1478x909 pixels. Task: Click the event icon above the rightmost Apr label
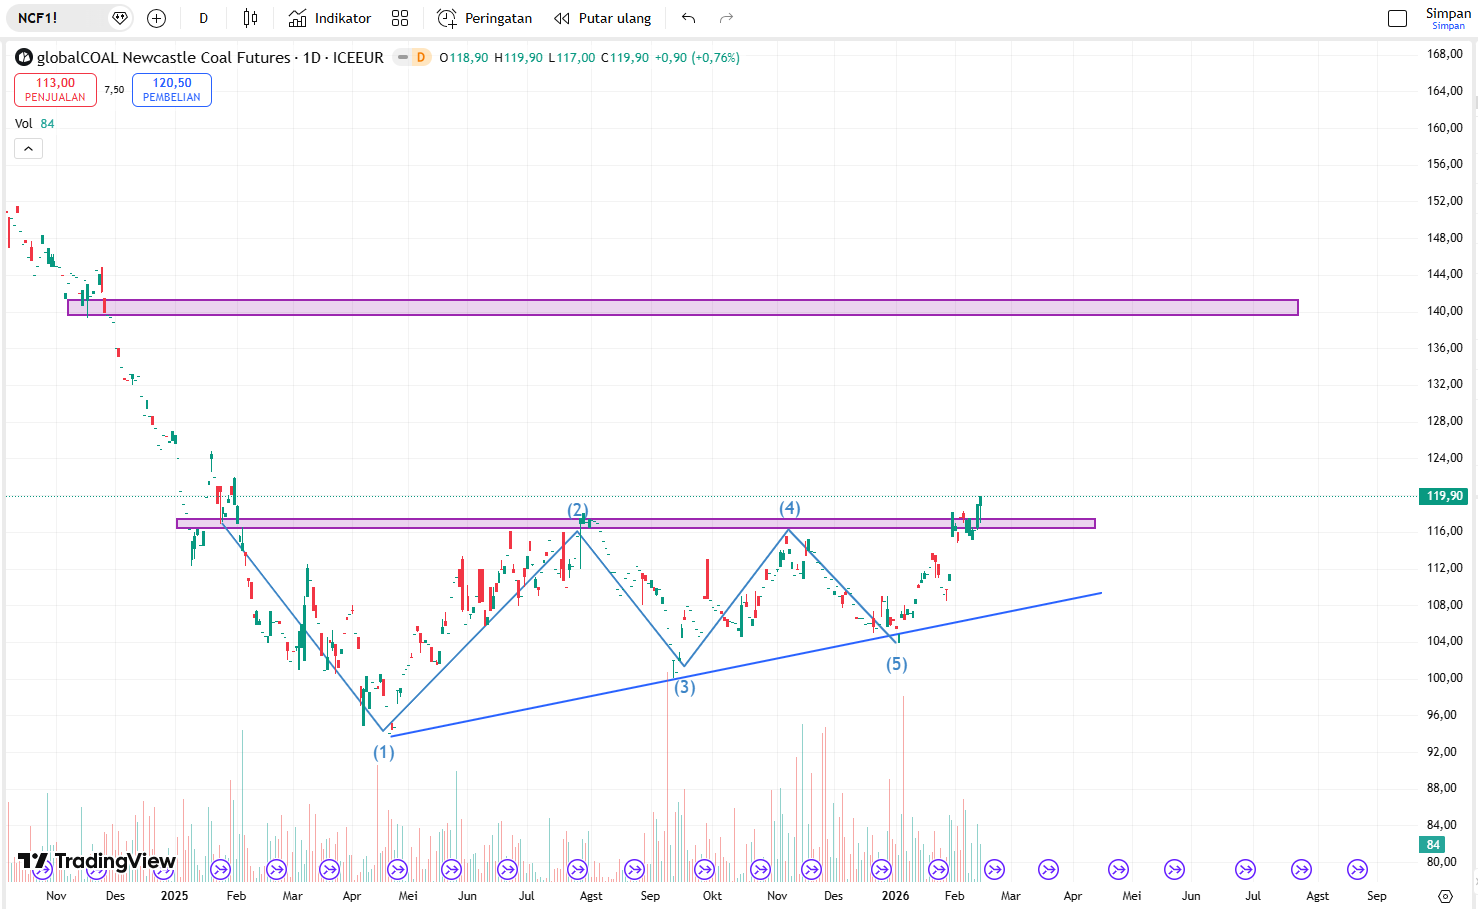[x=1048, y=869]
